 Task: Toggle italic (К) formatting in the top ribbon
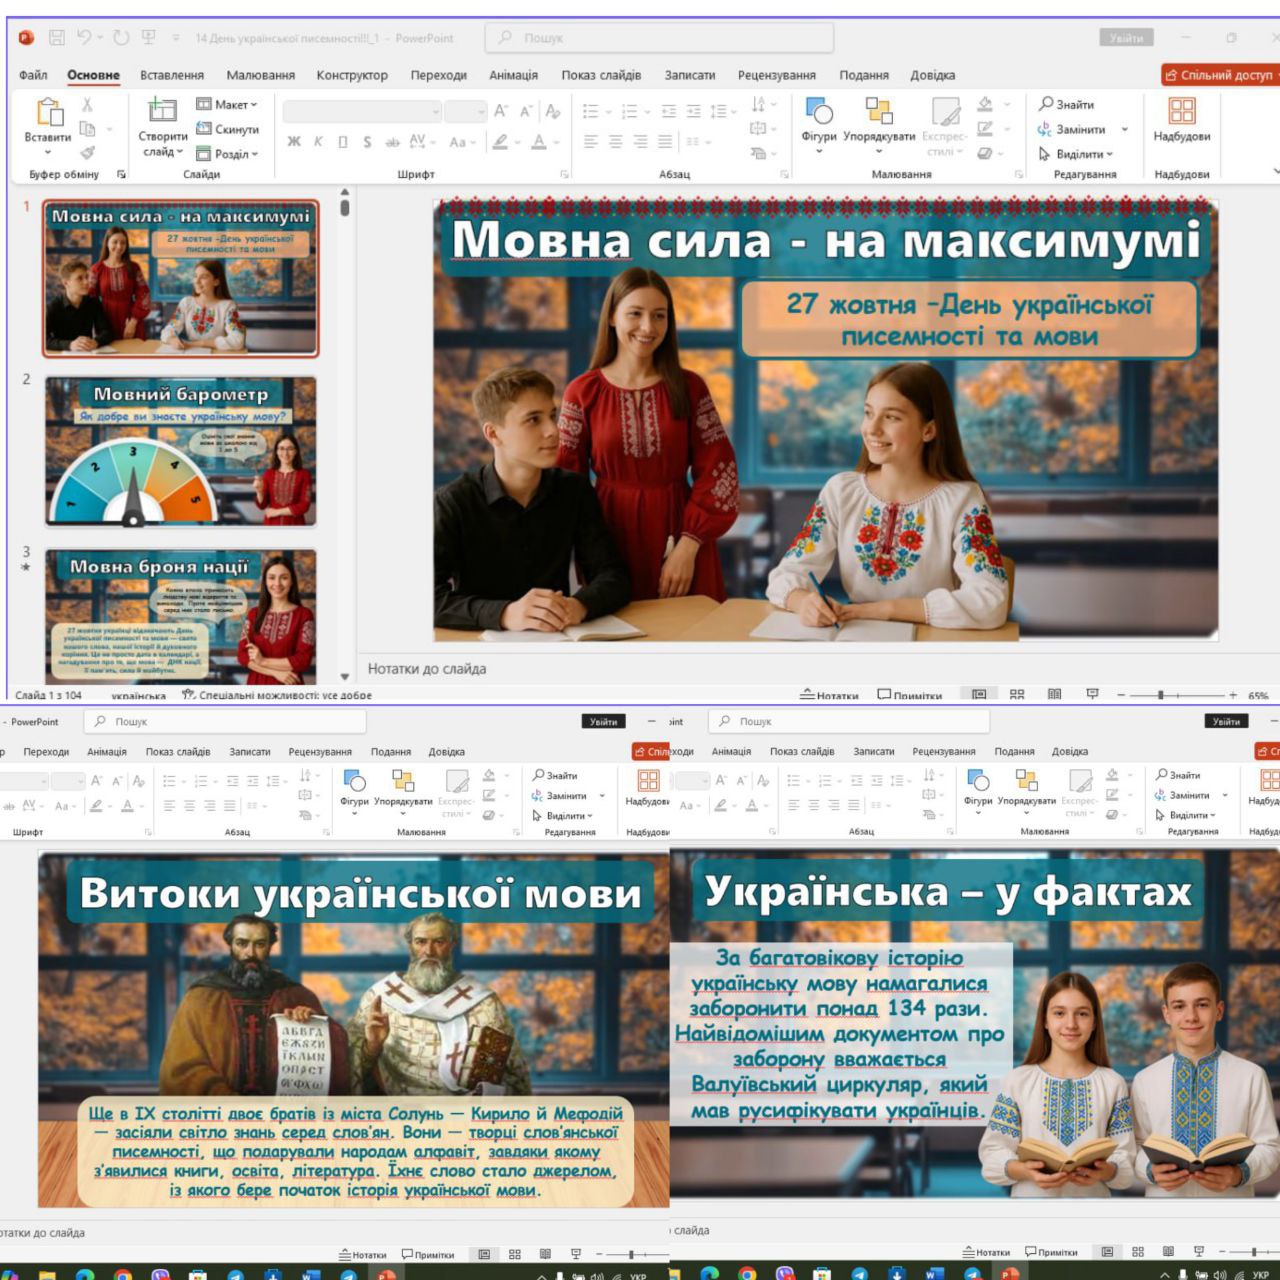pyautogui.click(x=318, y=142)
